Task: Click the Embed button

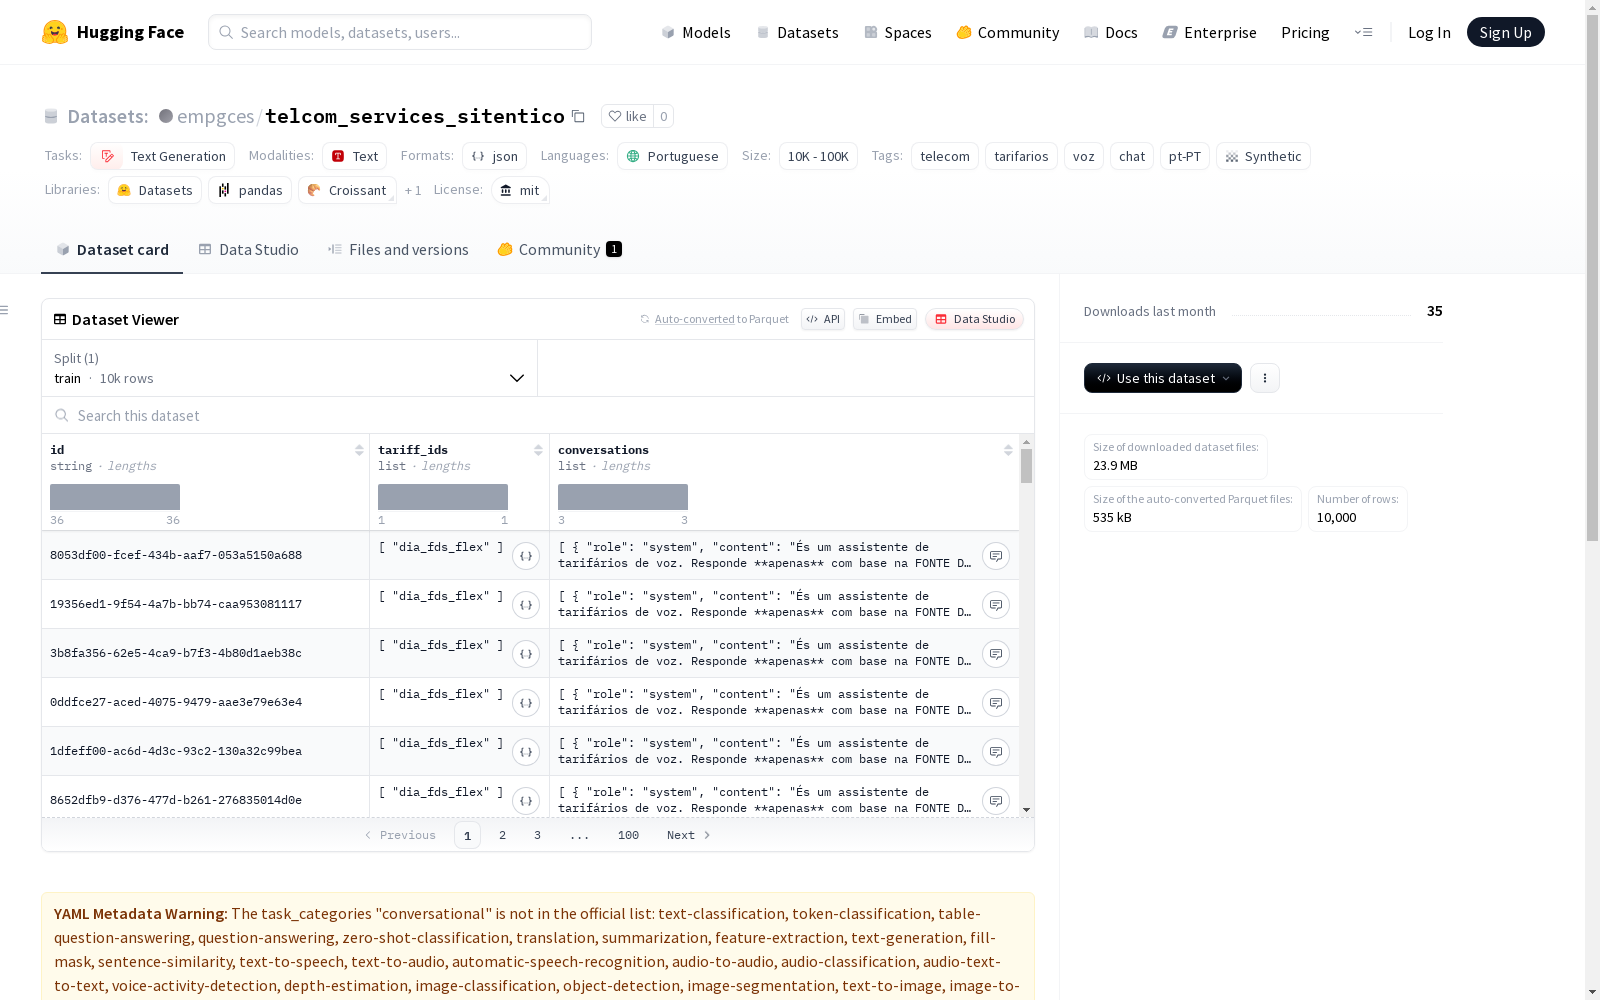Action: 885,319
